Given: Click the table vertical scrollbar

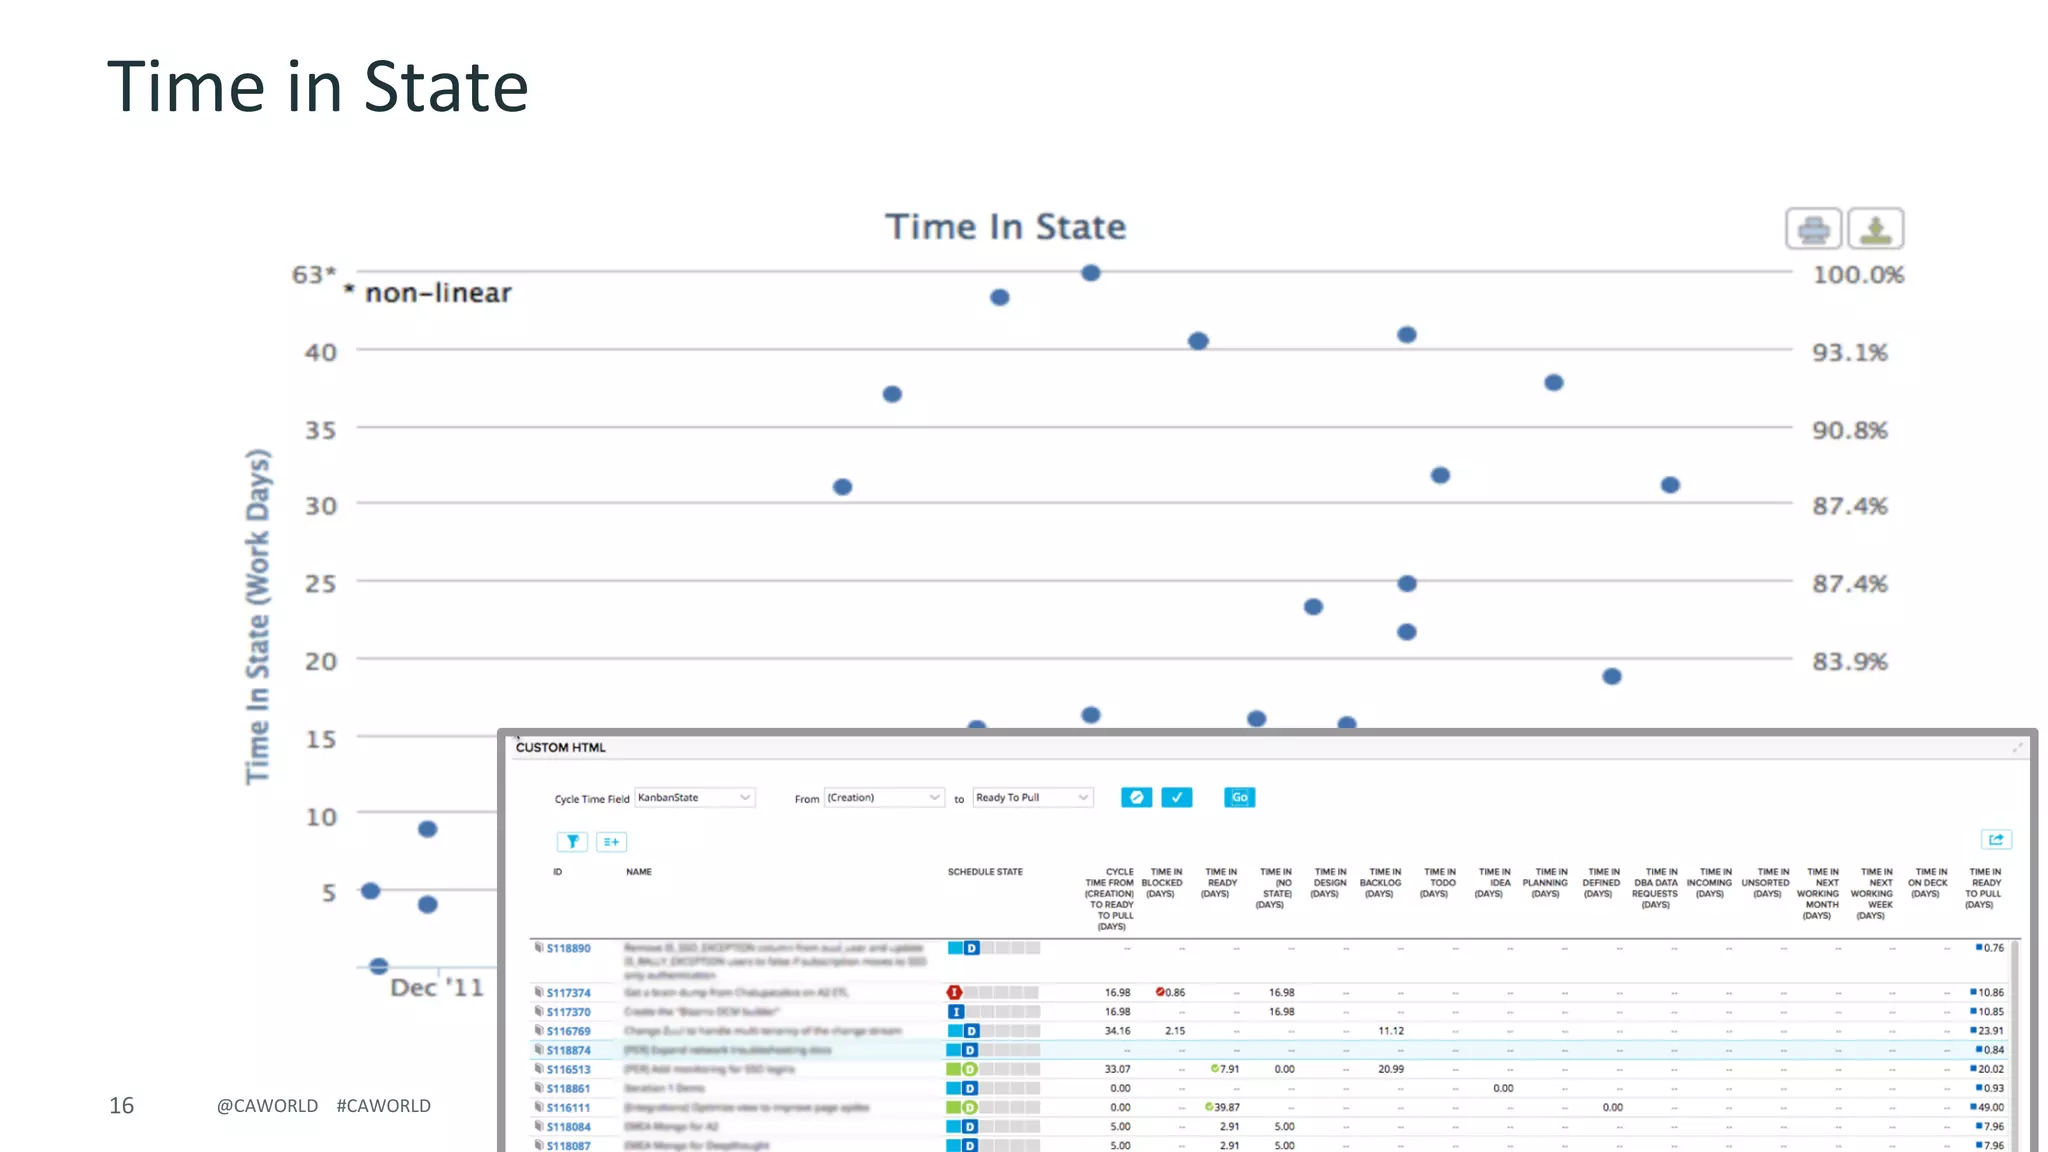Looking at the screenshot, I should [2015, 1040].
